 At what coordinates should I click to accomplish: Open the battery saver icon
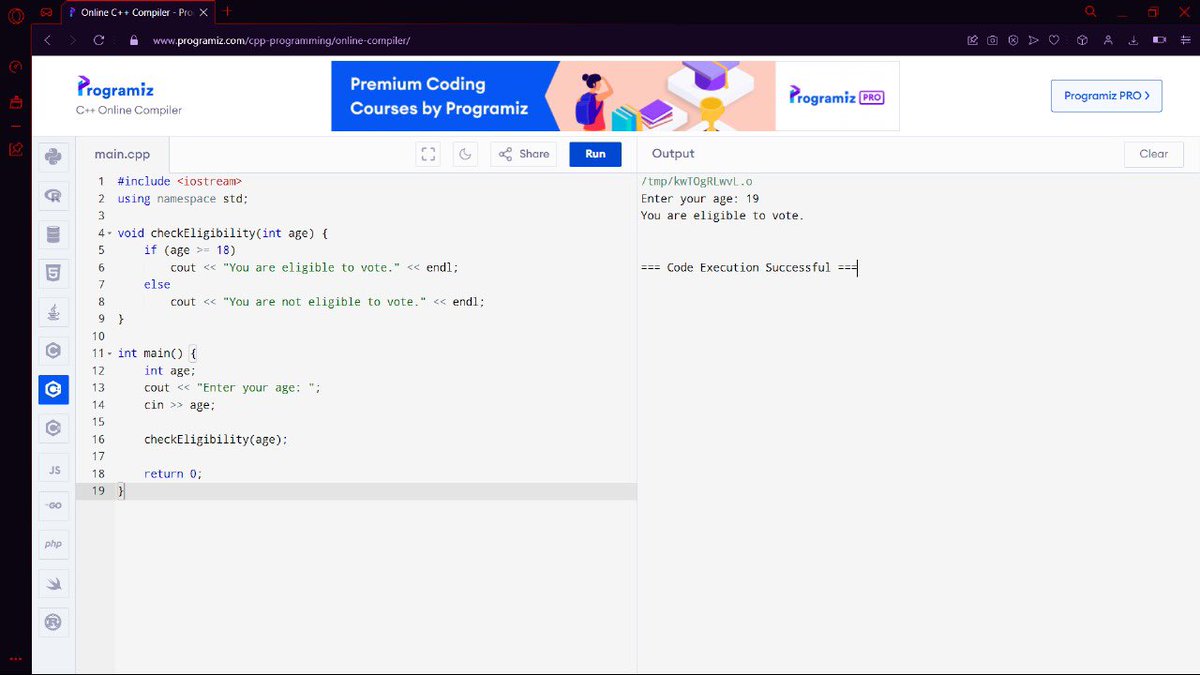click(x=1159, y=41)
